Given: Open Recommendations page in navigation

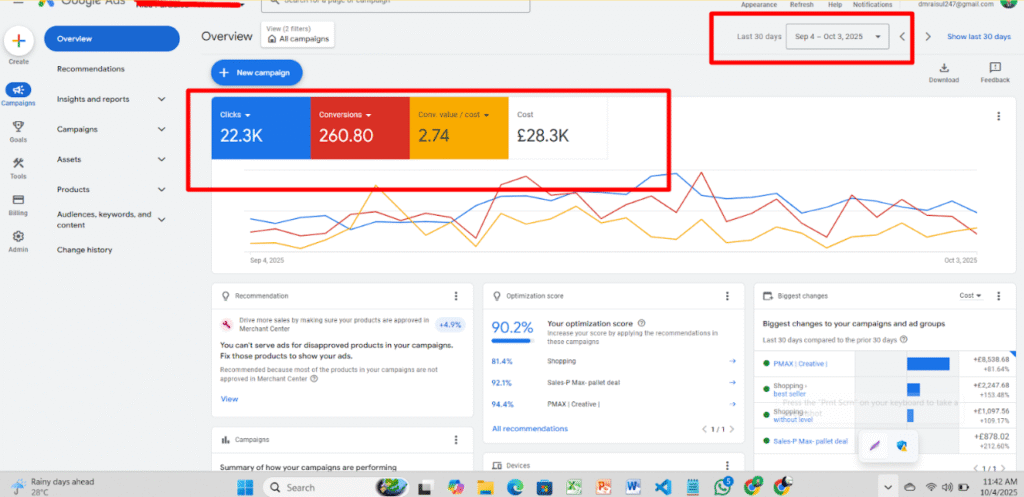Looking at the screenshot, I should coord(91,69).
